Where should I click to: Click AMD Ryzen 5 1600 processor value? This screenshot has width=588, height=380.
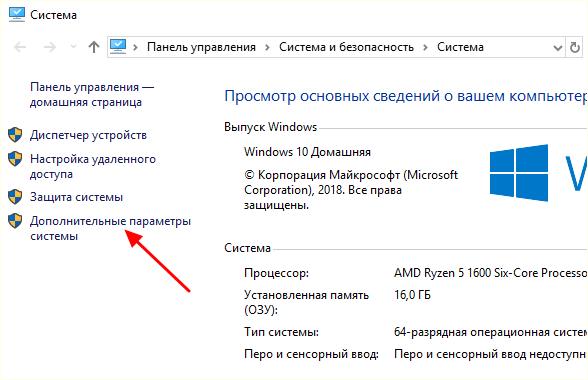(490, 273)
